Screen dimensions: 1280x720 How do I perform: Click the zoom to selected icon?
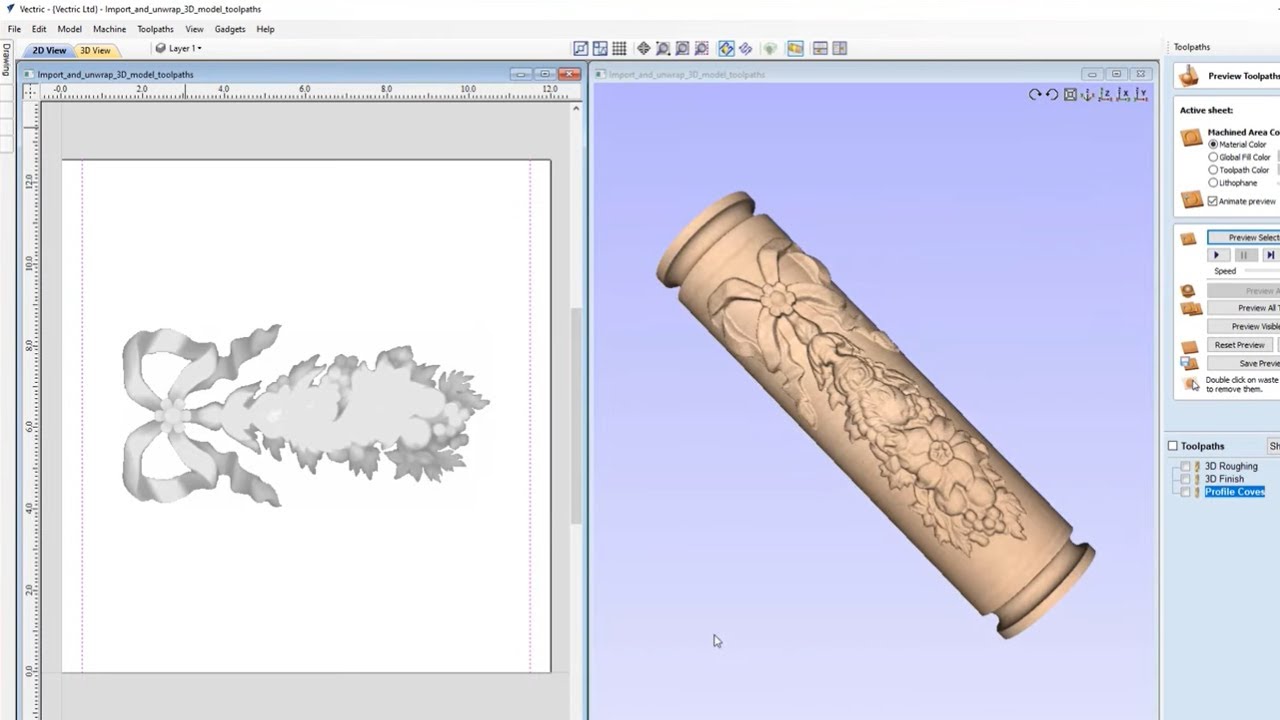pyautogui.click(x=702, y=48)
